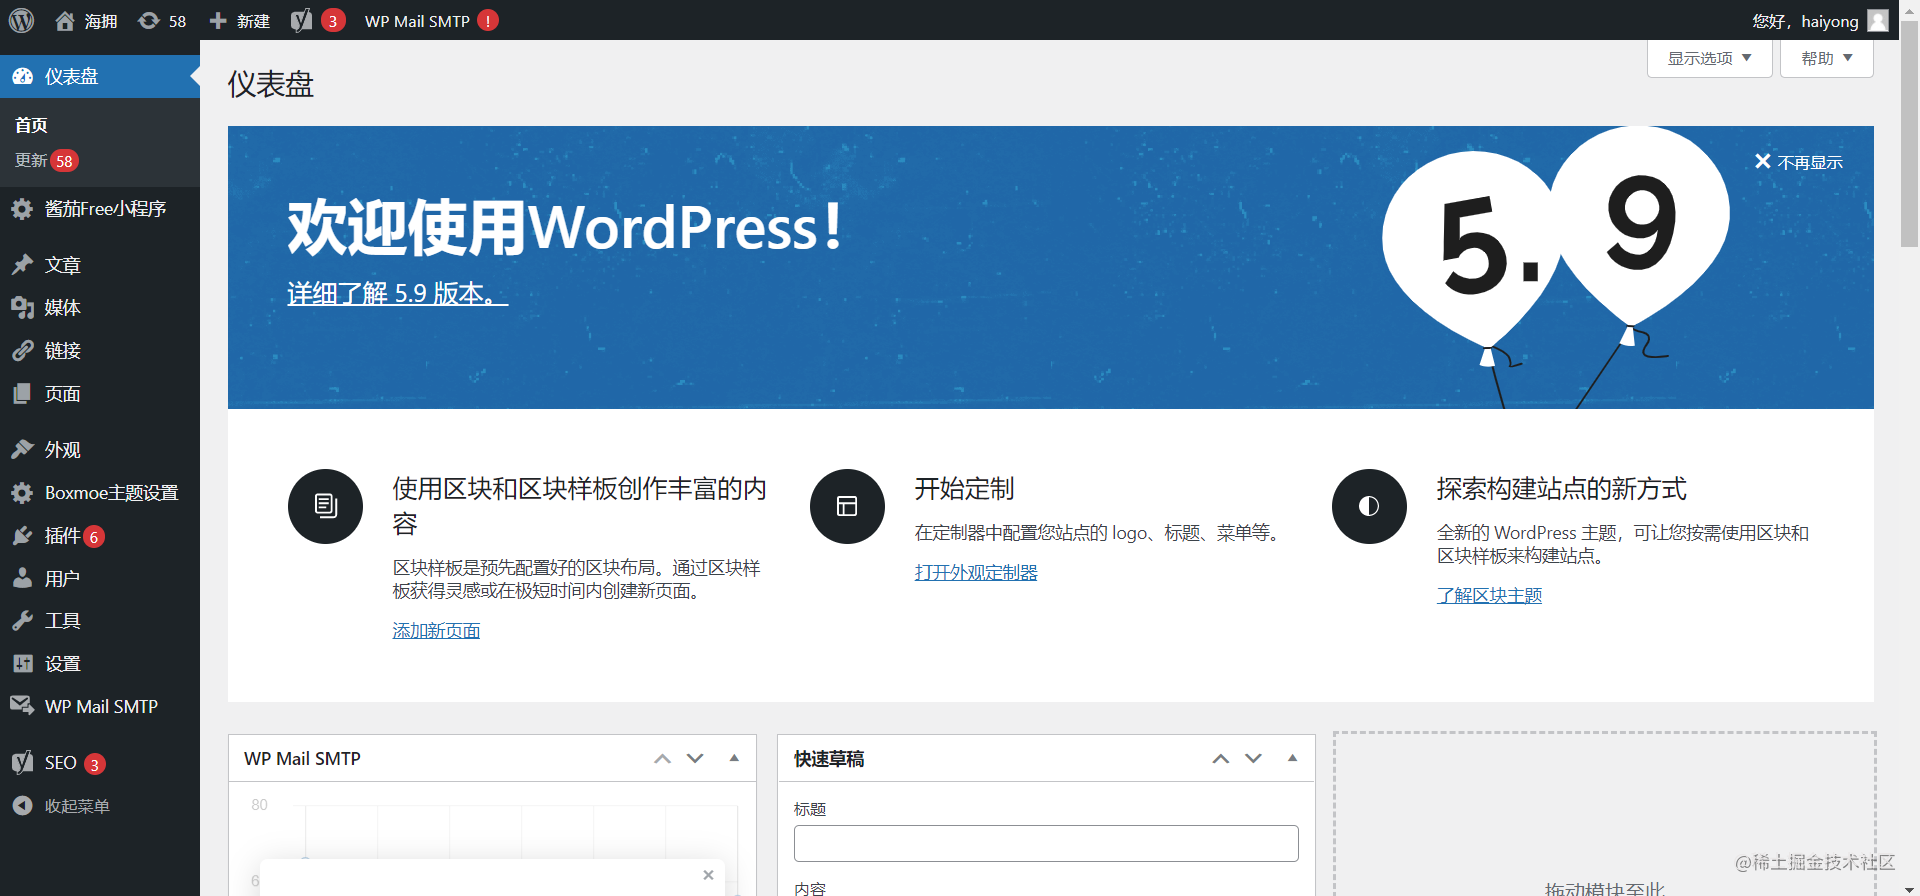Click the round block pattern page icon
The width and height of the screenshot is (1920, 896).
pos(325,506)
